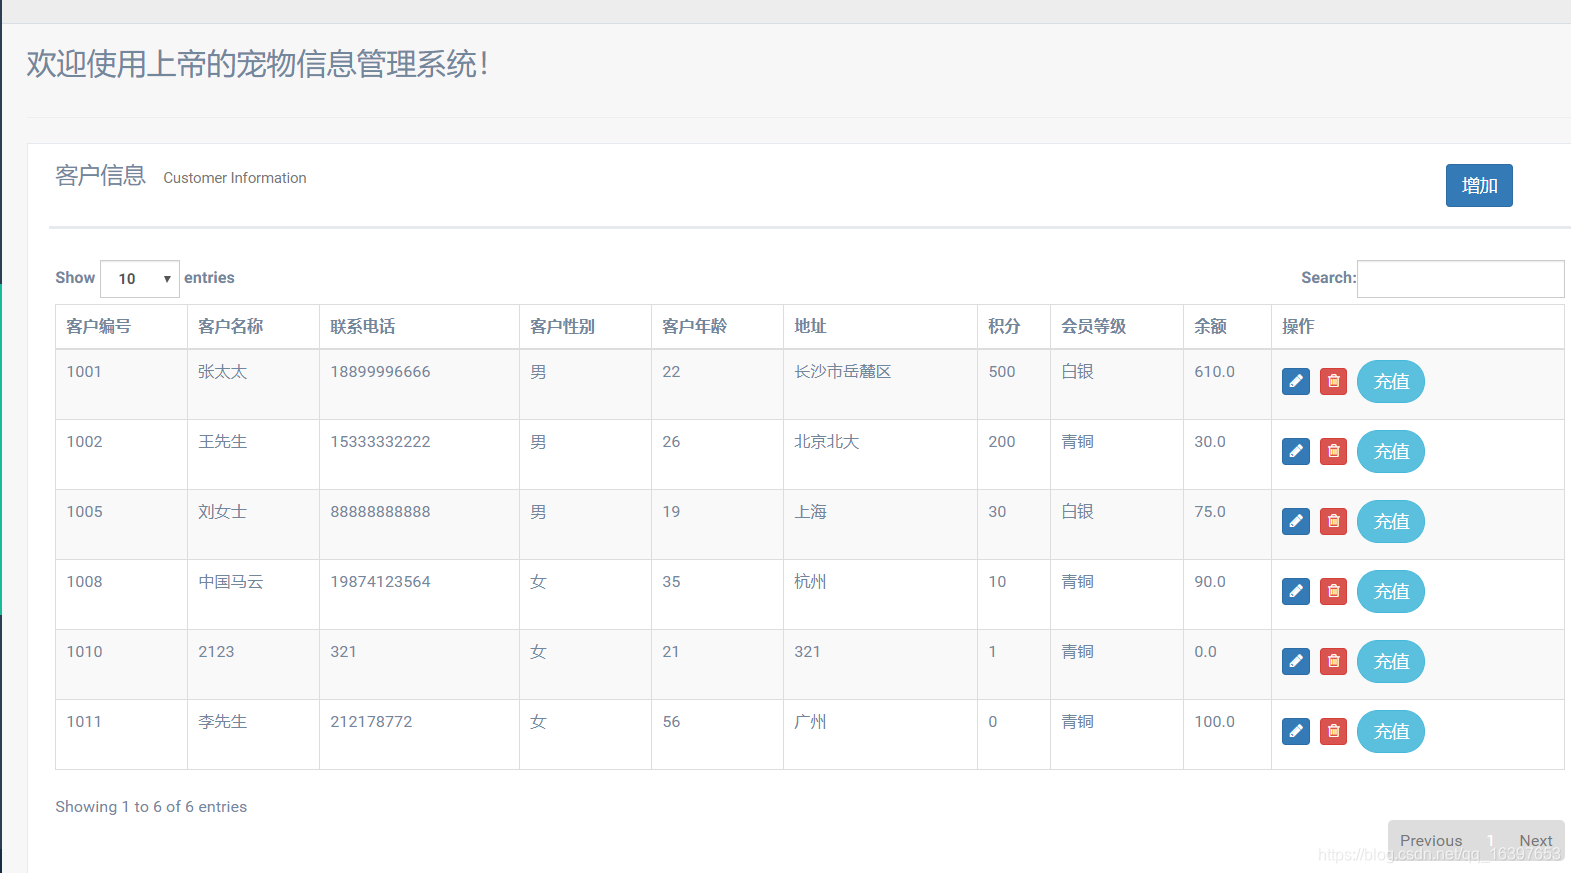
Task: Edit customer 1002 王先生 with the pencil icon
Action: pos(1295,451)
